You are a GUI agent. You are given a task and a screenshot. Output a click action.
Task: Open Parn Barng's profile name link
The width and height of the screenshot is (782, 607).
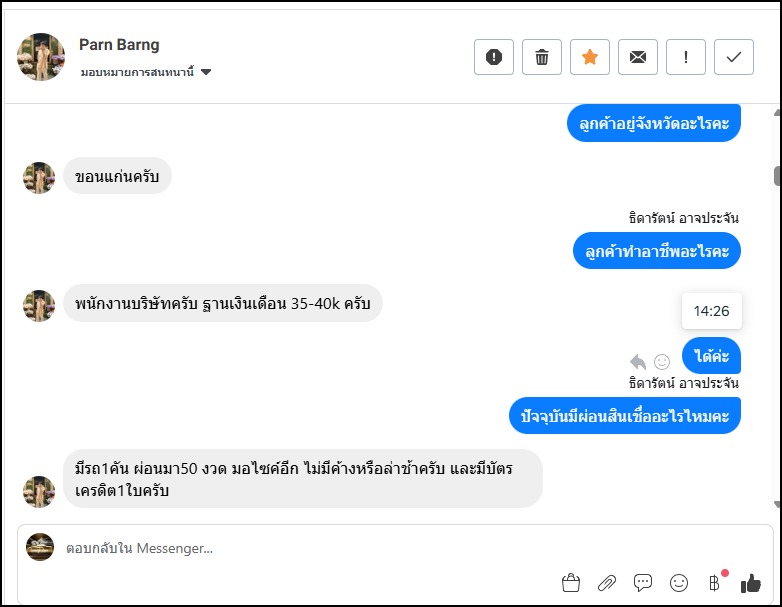[x=119, y=45]
